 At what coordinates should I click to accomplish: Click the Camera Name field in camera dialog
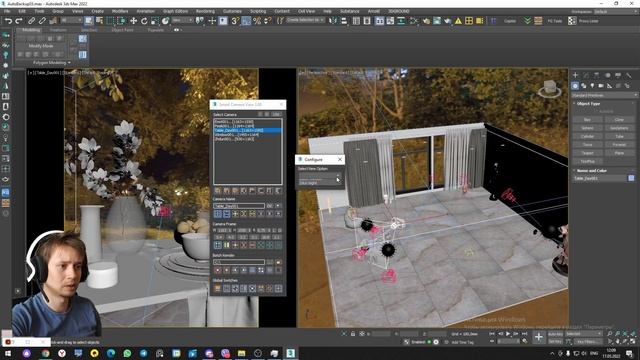point(239,206)
